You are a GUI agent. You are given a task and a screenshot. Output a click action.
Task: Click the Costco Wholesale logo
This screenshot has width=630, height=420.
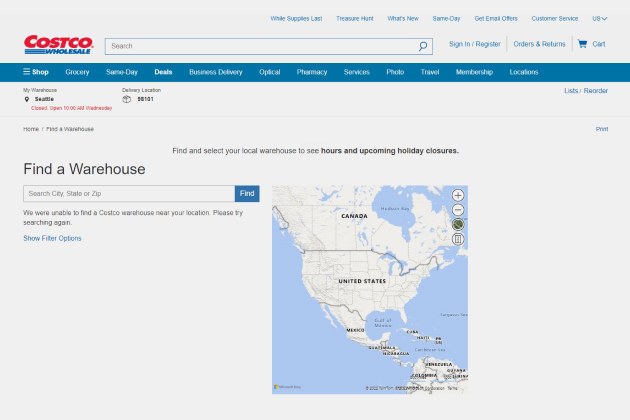pyautogui.click(x=58, y=44)
